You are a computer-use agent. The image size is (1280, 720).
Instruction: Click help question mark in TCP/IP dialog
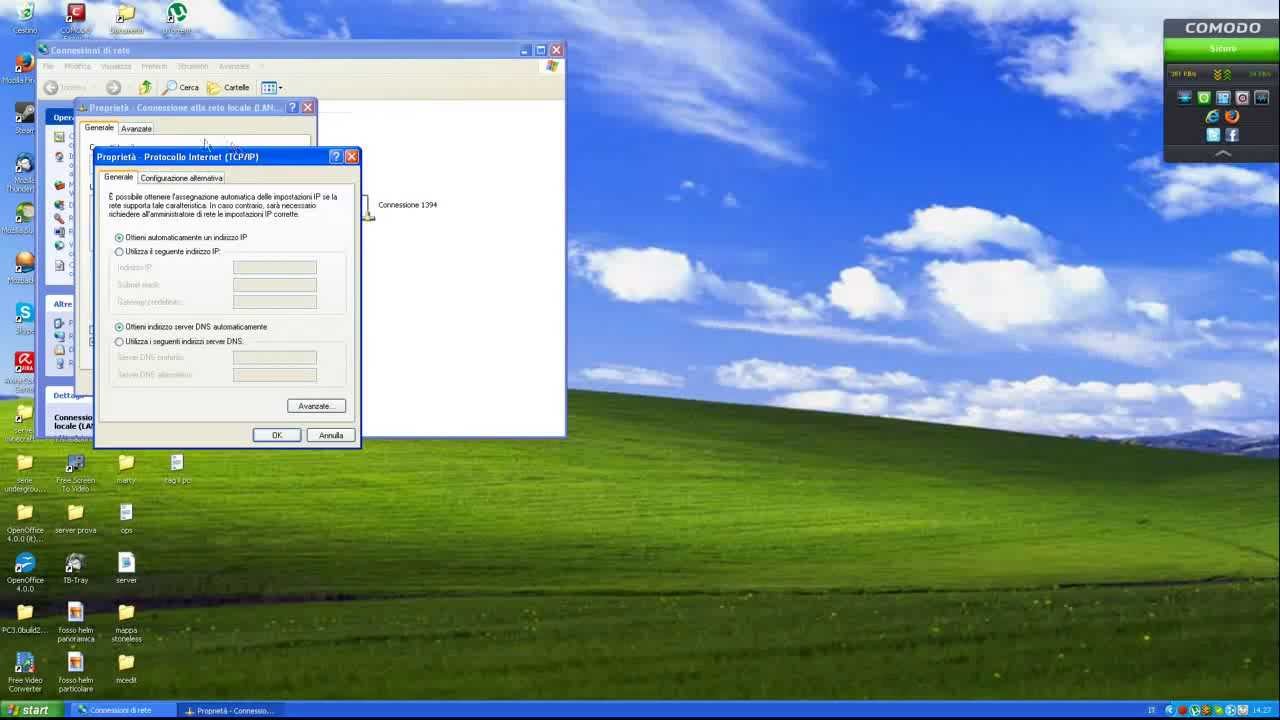point(335,157)
